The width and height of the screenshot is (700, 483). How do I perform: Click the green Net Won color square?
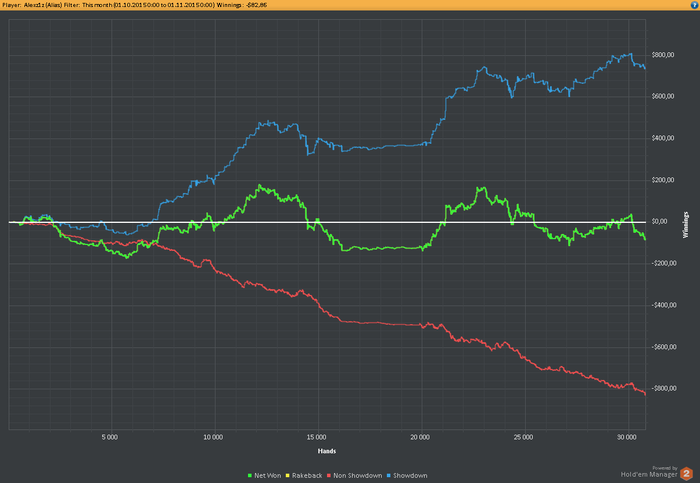tap(250, 476)
